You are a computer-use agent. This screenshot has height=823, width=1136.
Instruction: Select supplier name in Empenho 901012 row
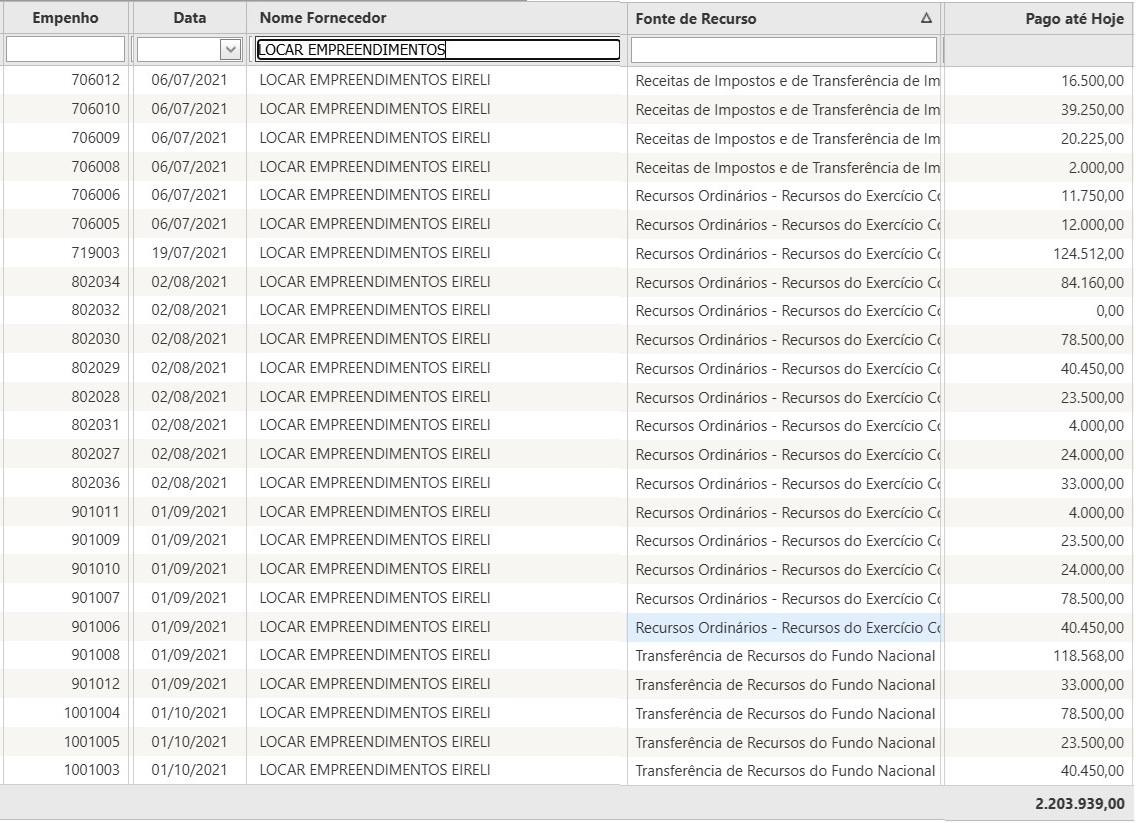pyautogui.click(x=375, y=685)
